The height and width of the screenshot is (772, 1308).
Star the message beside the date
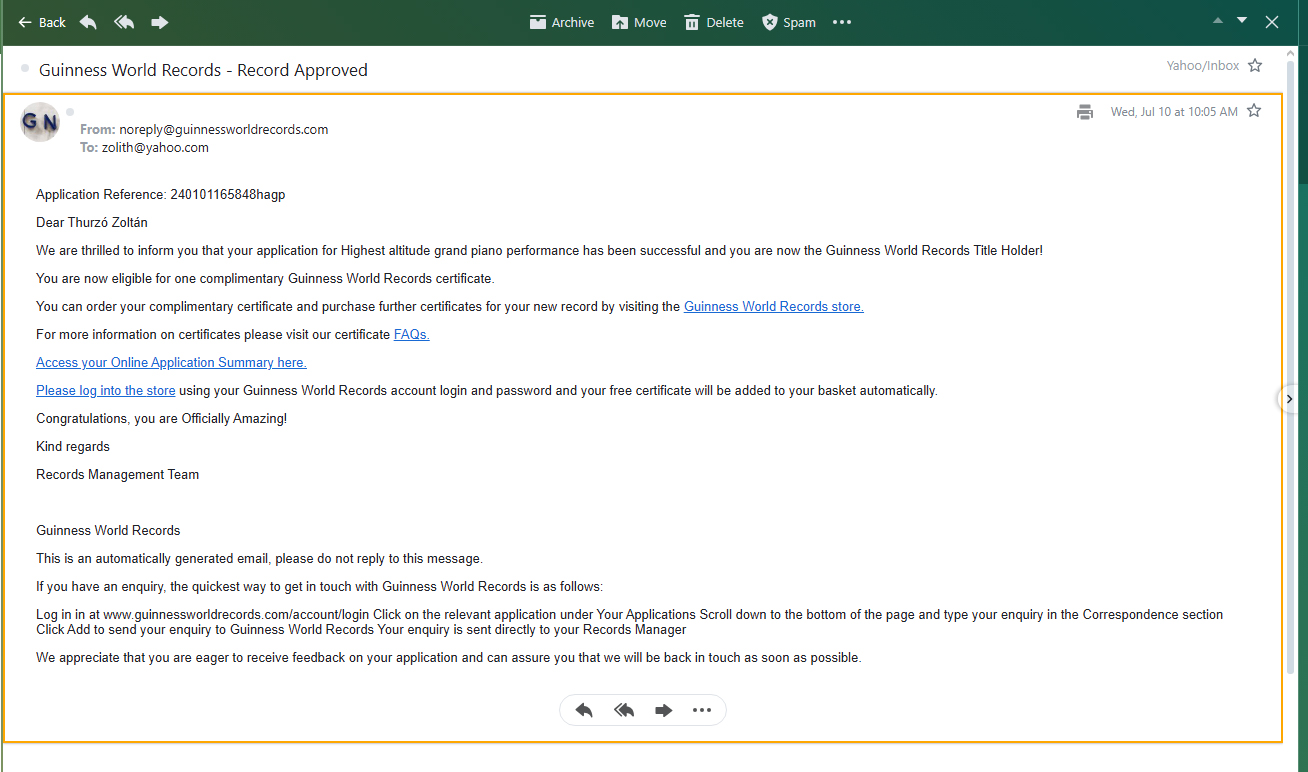pyautogui.click(x=1254, y=111)
